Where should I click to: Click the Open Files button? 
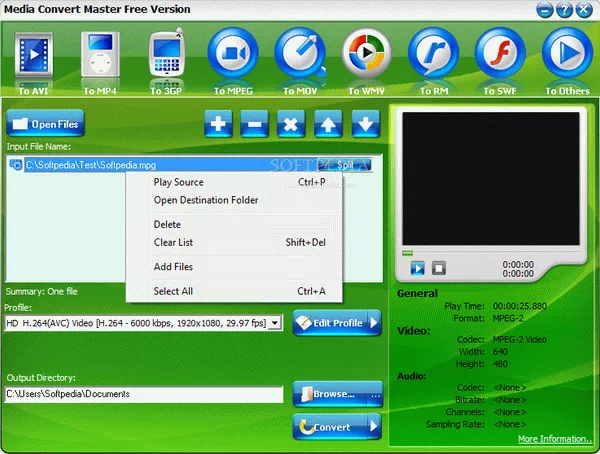pos(45,125)
